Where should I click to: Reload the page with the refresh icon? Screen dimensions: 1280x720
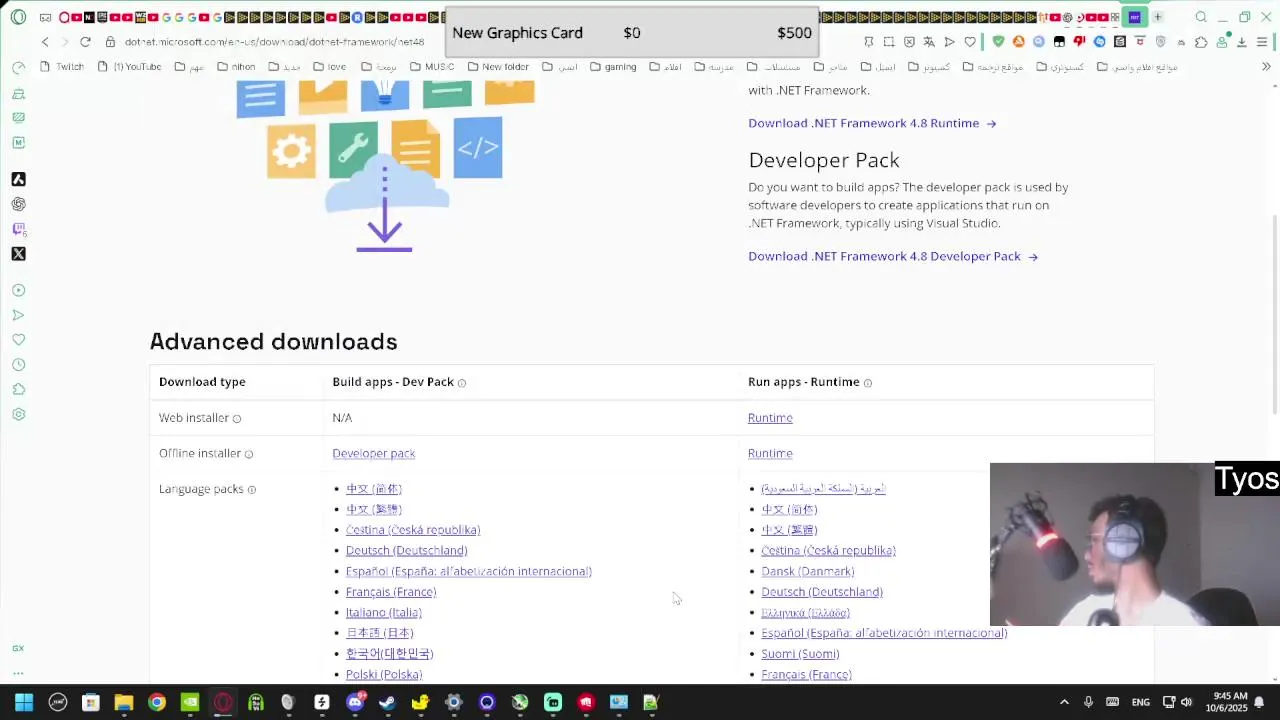pyautogui.click(x=85, y=42)
